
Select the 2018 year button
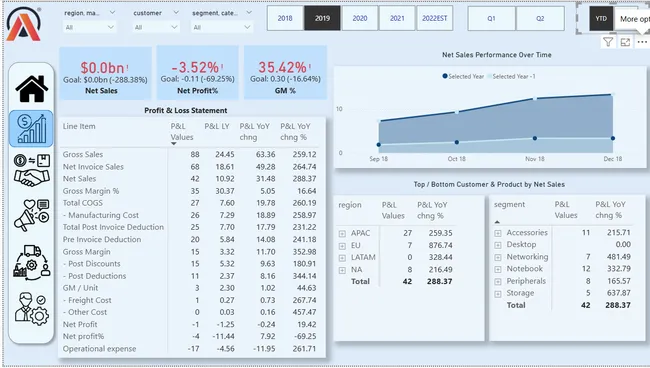(285, 18)
